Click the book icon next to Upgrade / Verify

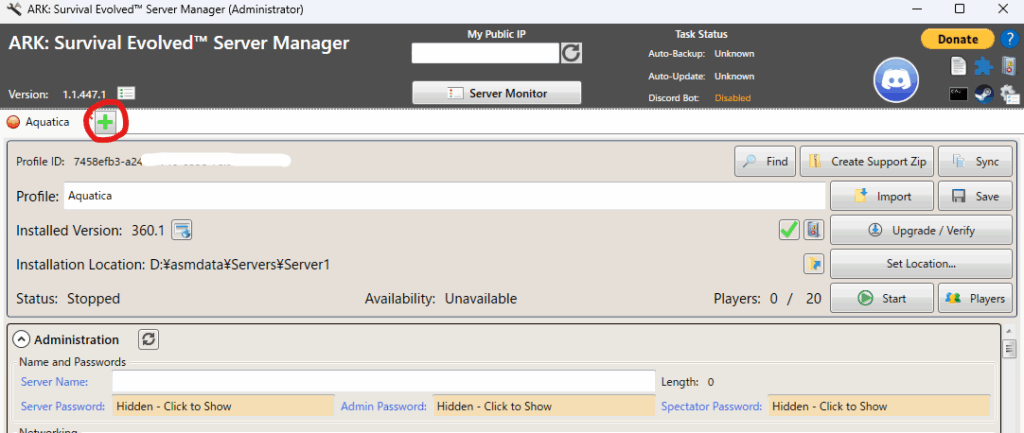[814, 230]
